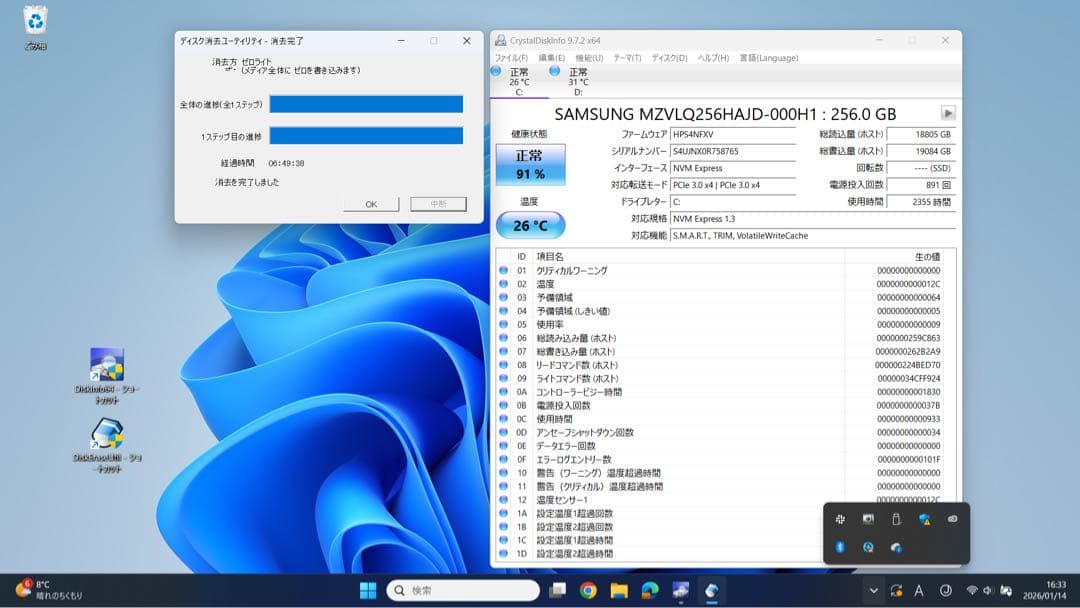
Task: Open ディスク(D) menu in CrystalDiskInfo
Action: [x=669, y=58]
